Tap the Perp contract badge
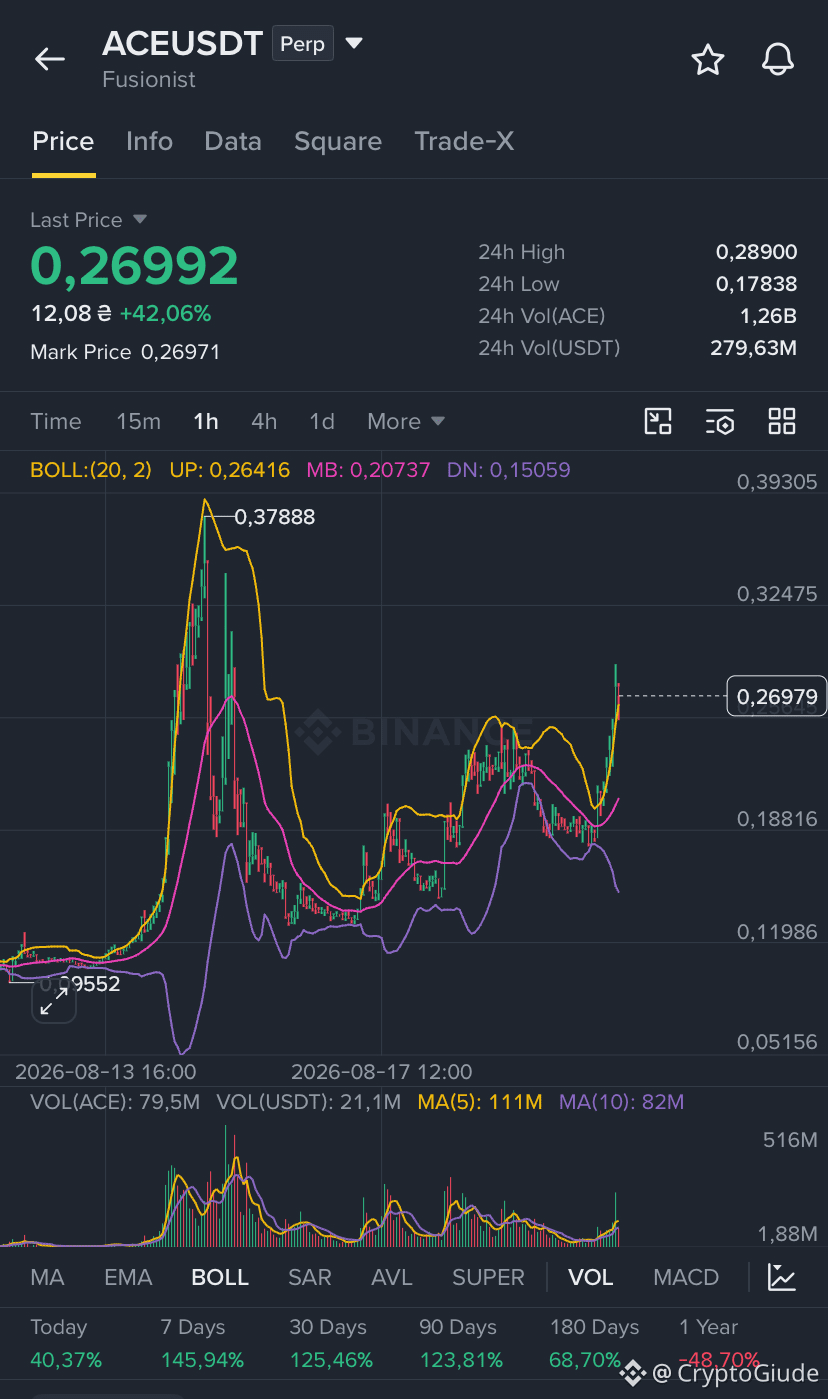The image size is (828, 1399). [x=303, y=44]
